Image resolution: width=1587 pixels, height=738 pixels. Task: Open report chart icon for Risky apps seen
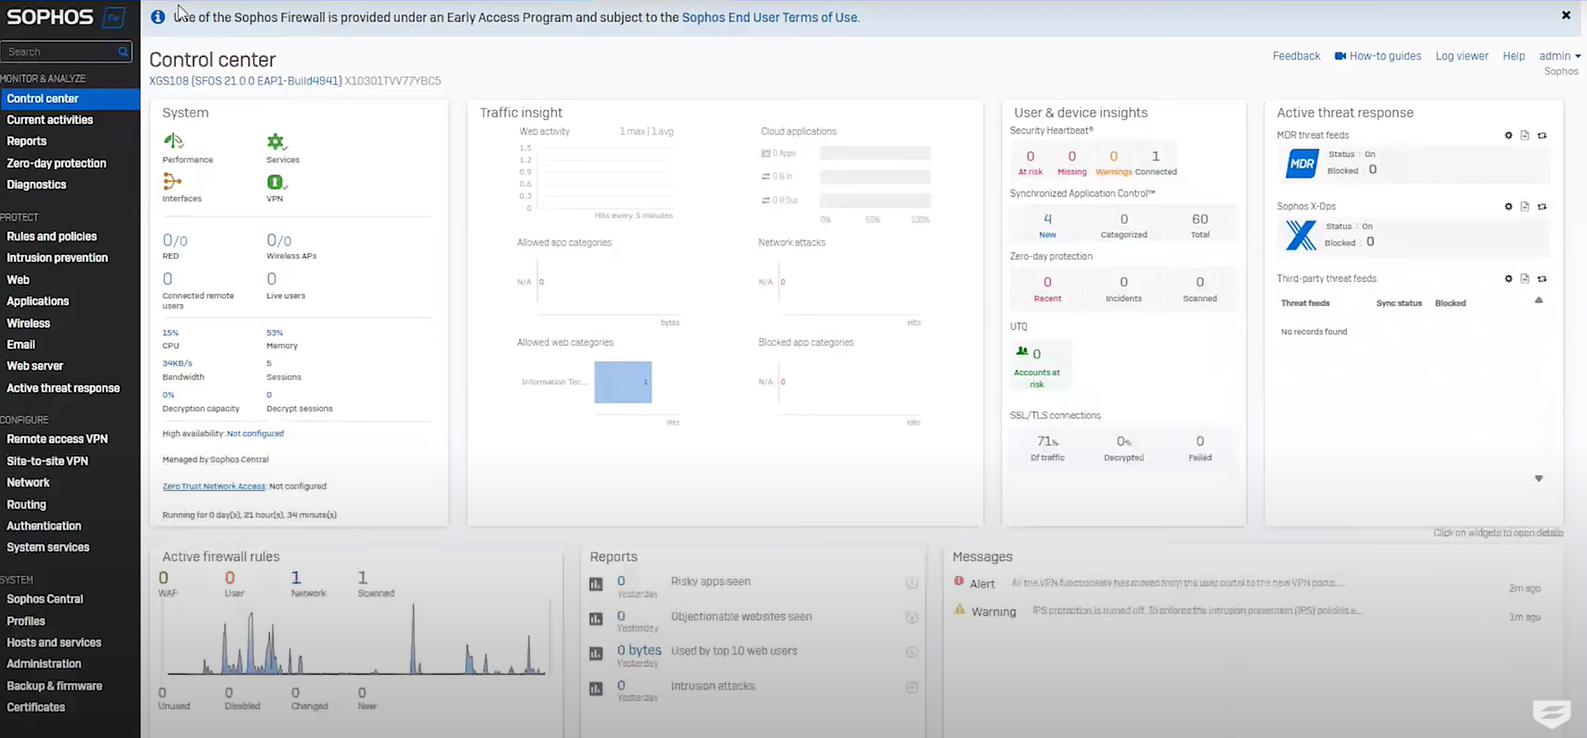pos(596,584)
